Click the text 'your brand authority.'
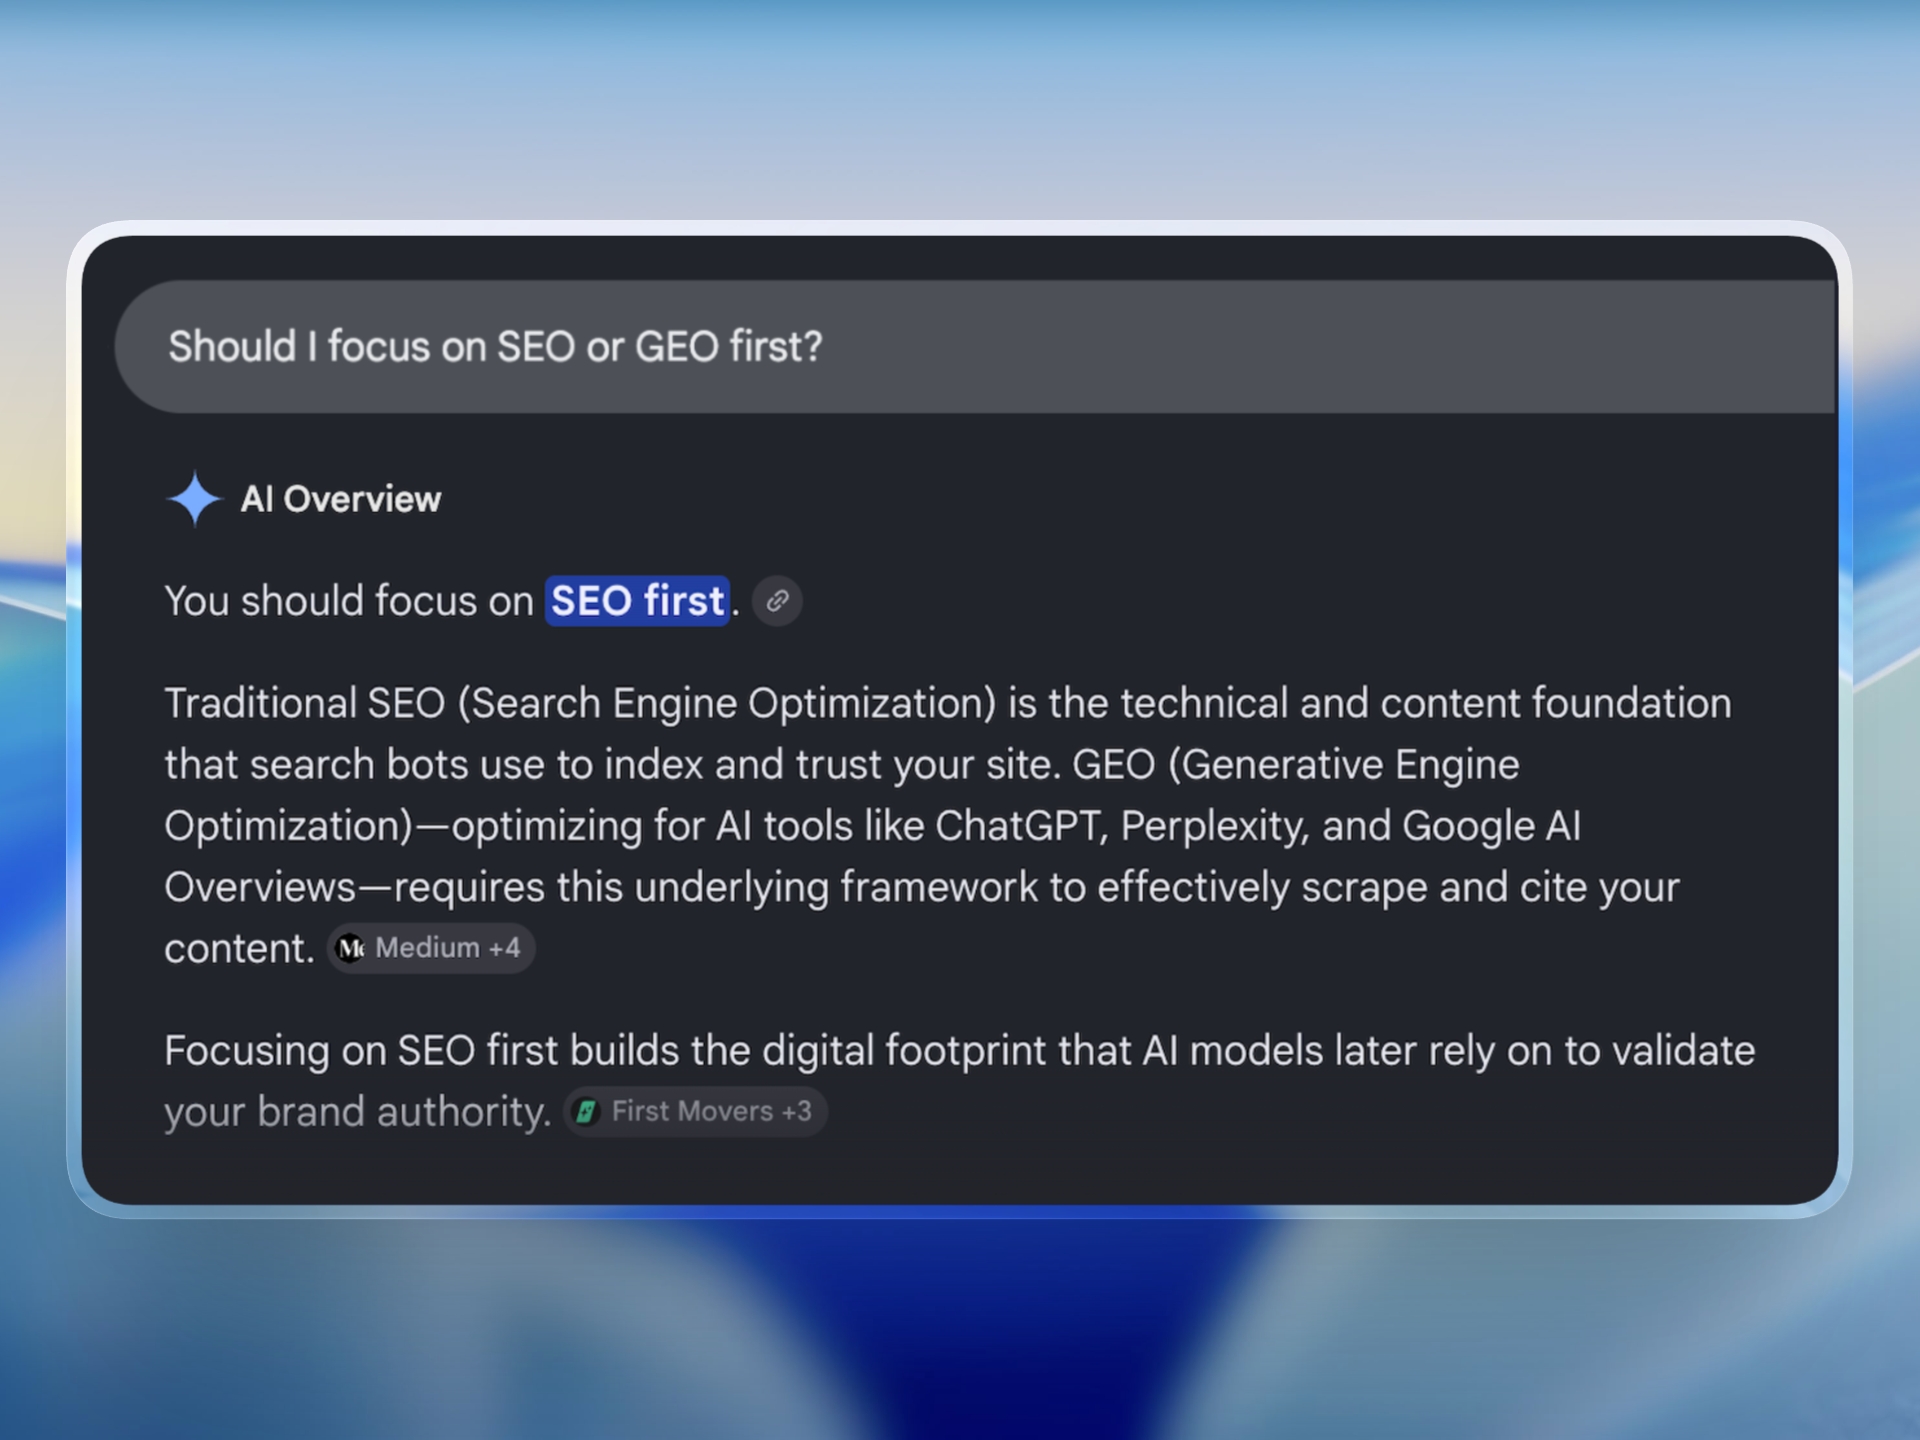 click(x=358, y=1112)
